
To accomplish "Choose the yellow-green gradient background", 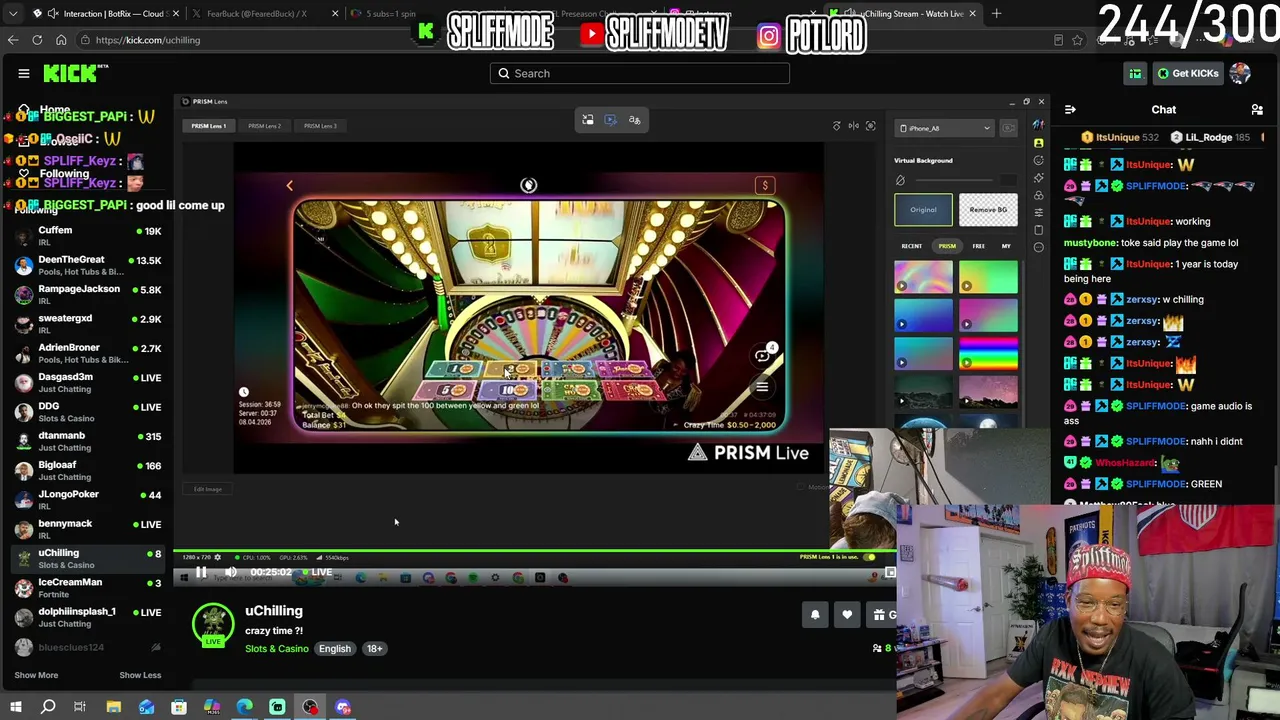I will (988, 276).
